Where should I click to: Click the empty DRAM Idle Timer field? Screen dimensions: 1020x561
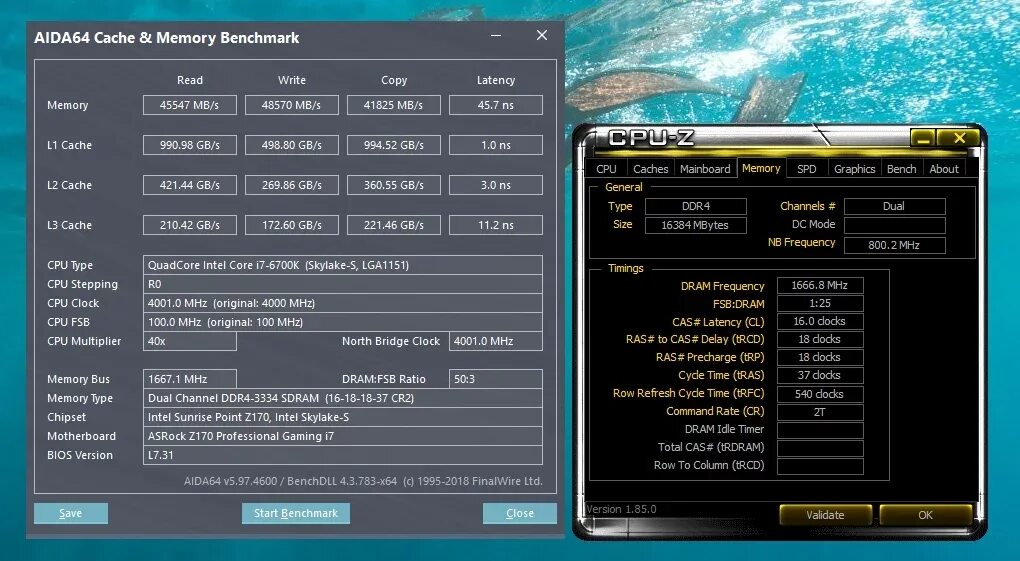(x=820, y=430)
